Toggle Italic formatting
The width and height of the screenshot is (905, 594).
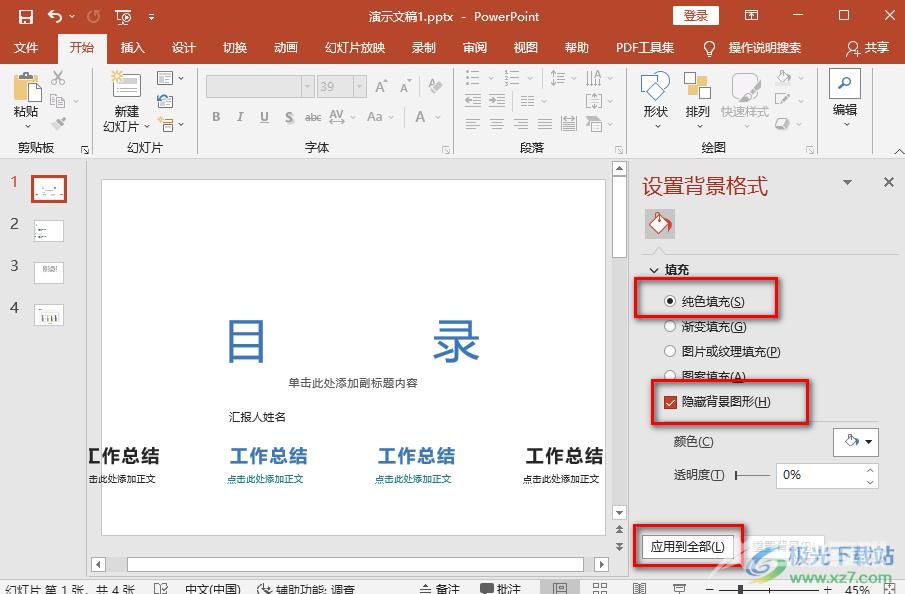coord(240,117)
